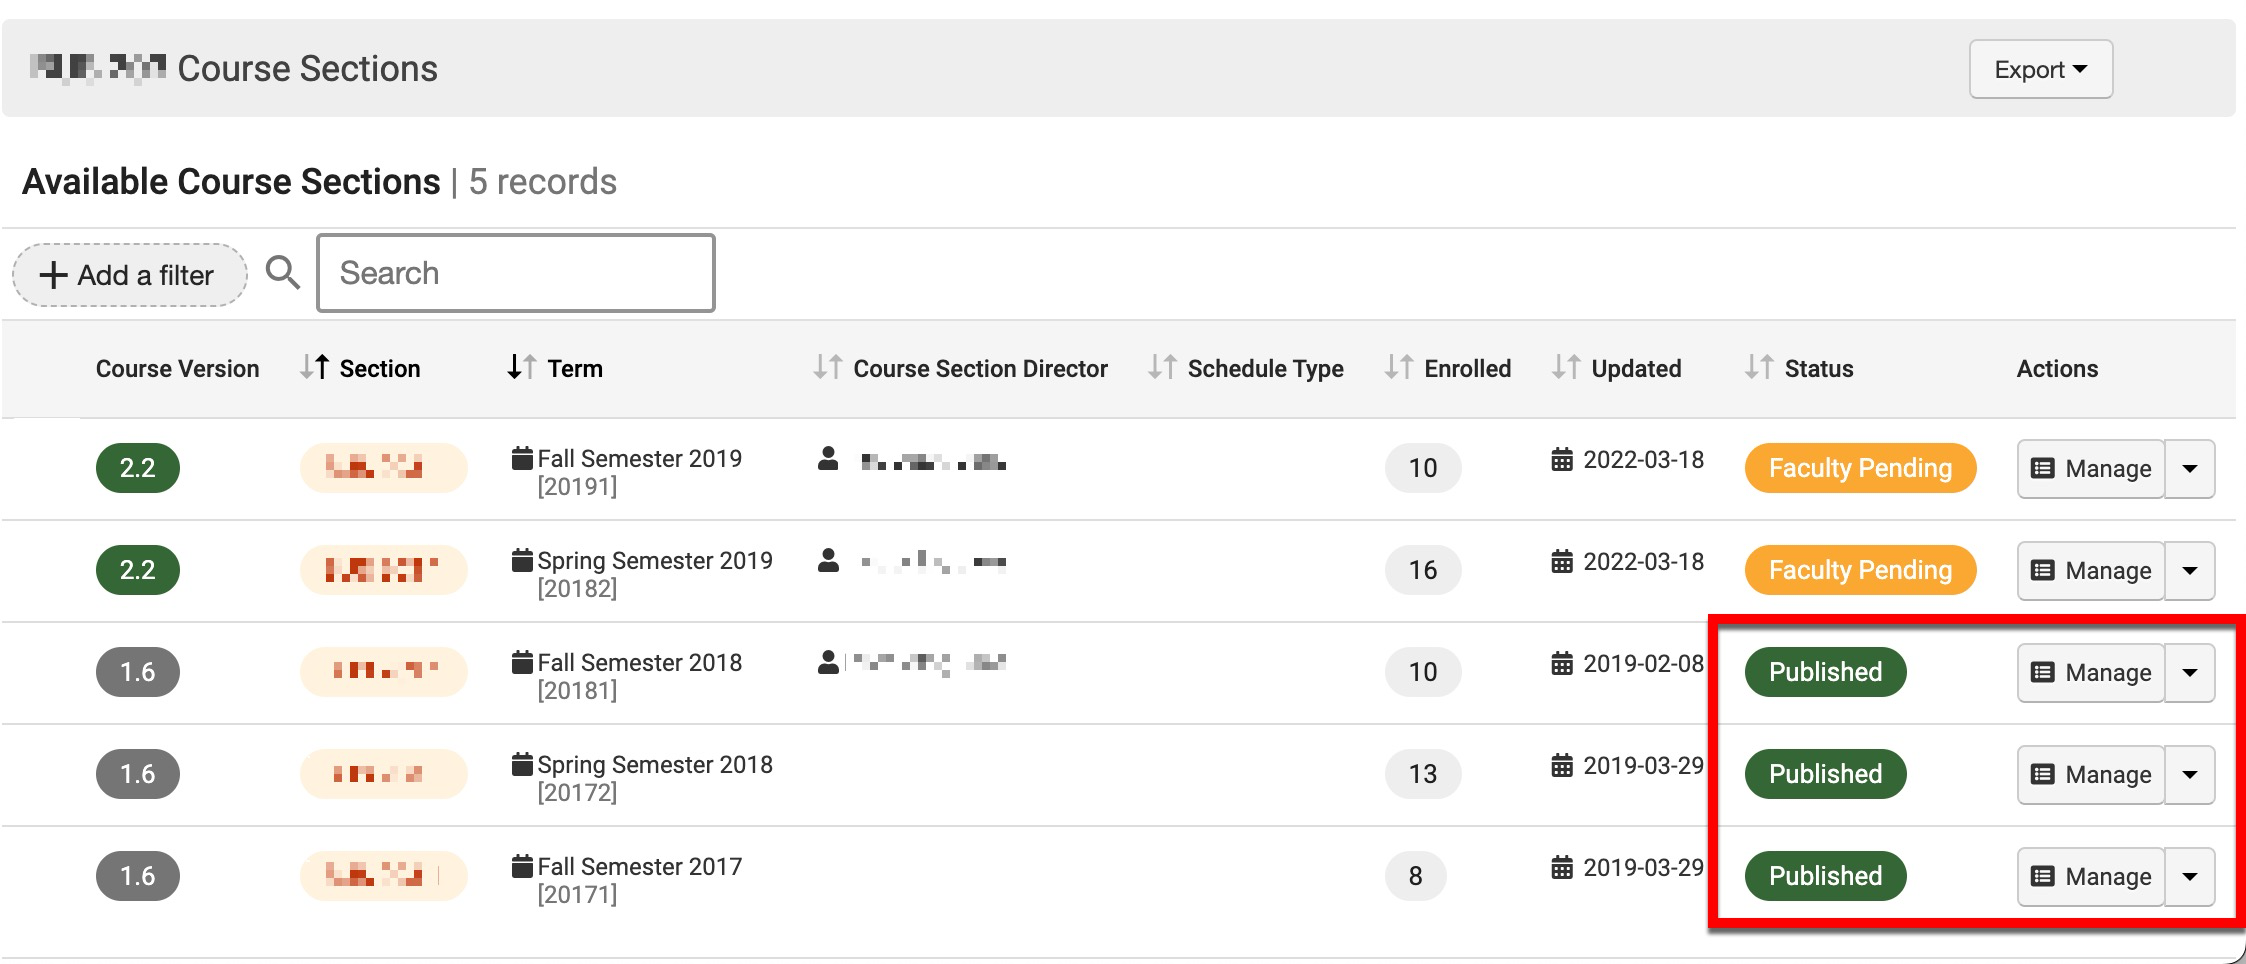
Task: Expand actions arrow for Fall Semester 2019
Action: pyautogui.click(x=2190, y=469)
